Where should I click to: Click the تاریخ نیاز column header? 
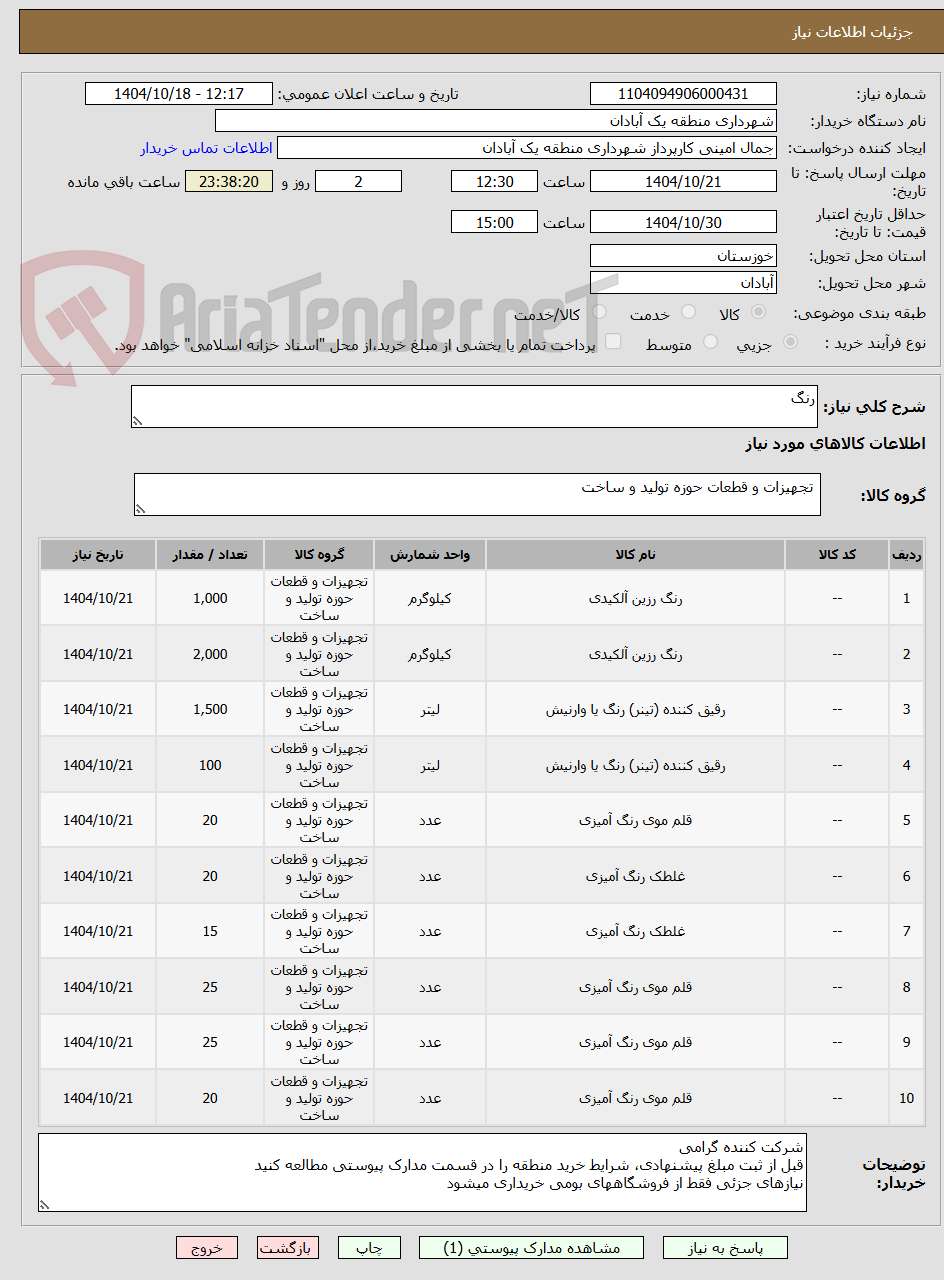[98, 554]
